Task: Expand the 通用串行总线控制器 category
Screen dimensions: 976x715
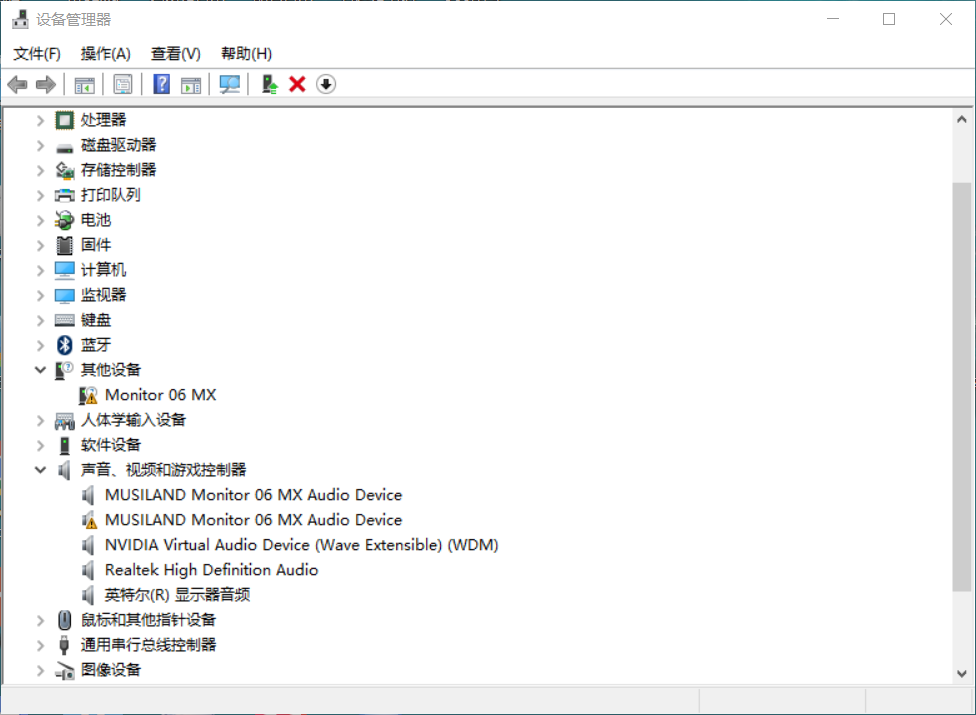Action: (40, 644)
